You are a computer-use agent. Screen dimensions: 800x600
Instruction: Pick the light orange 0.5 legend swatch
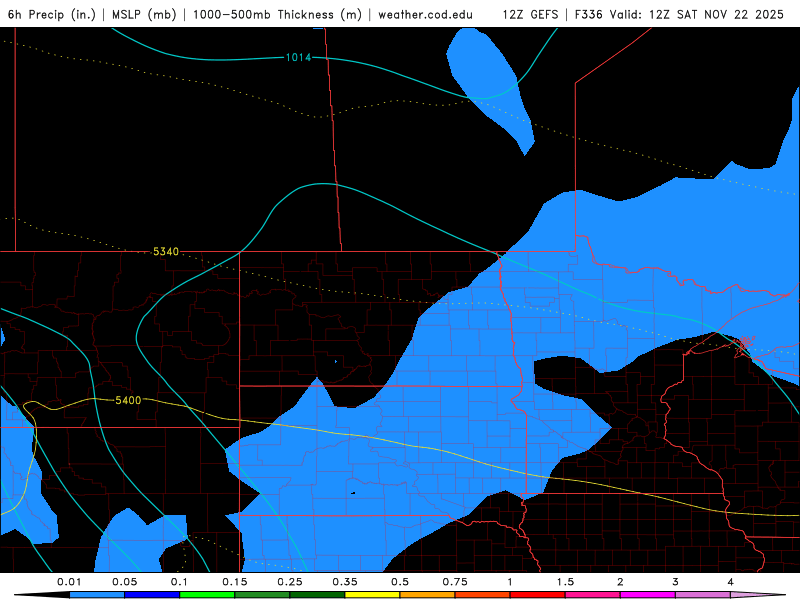coord(428,595)
